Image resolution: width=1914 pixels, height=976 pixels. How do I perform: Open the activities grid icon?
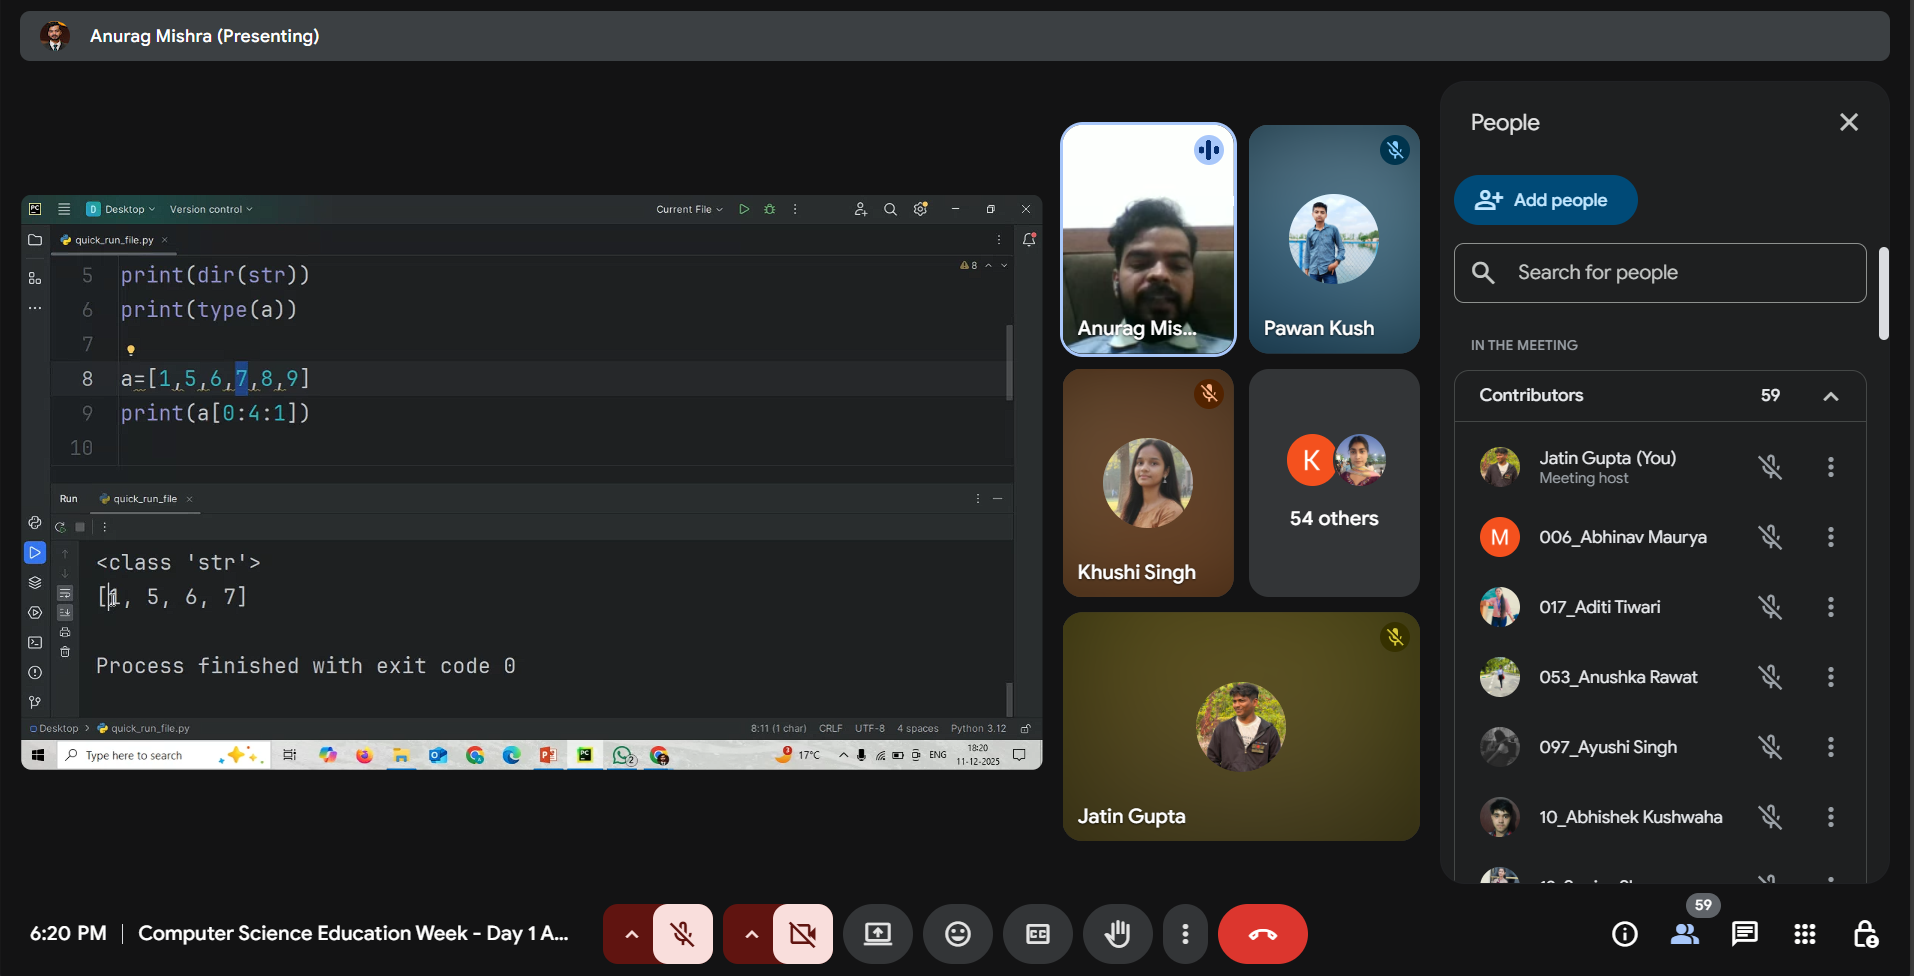click(1805, 934)
